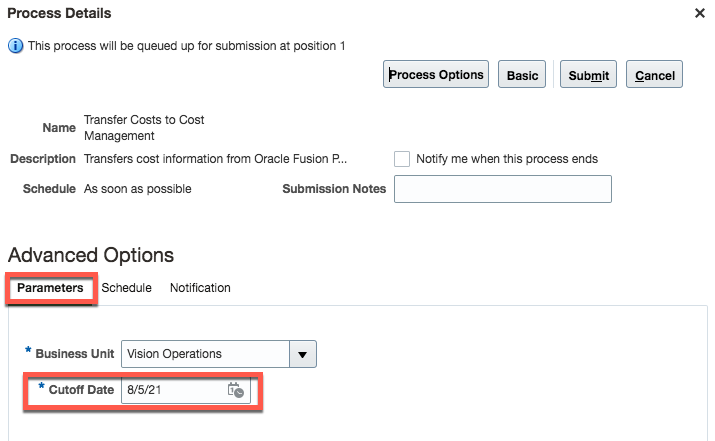Image resolution: width=715 pixels, height=441 pixels.
Task: Go to the Notification tab
Action: pyautogui.click(x=200, y=288)
